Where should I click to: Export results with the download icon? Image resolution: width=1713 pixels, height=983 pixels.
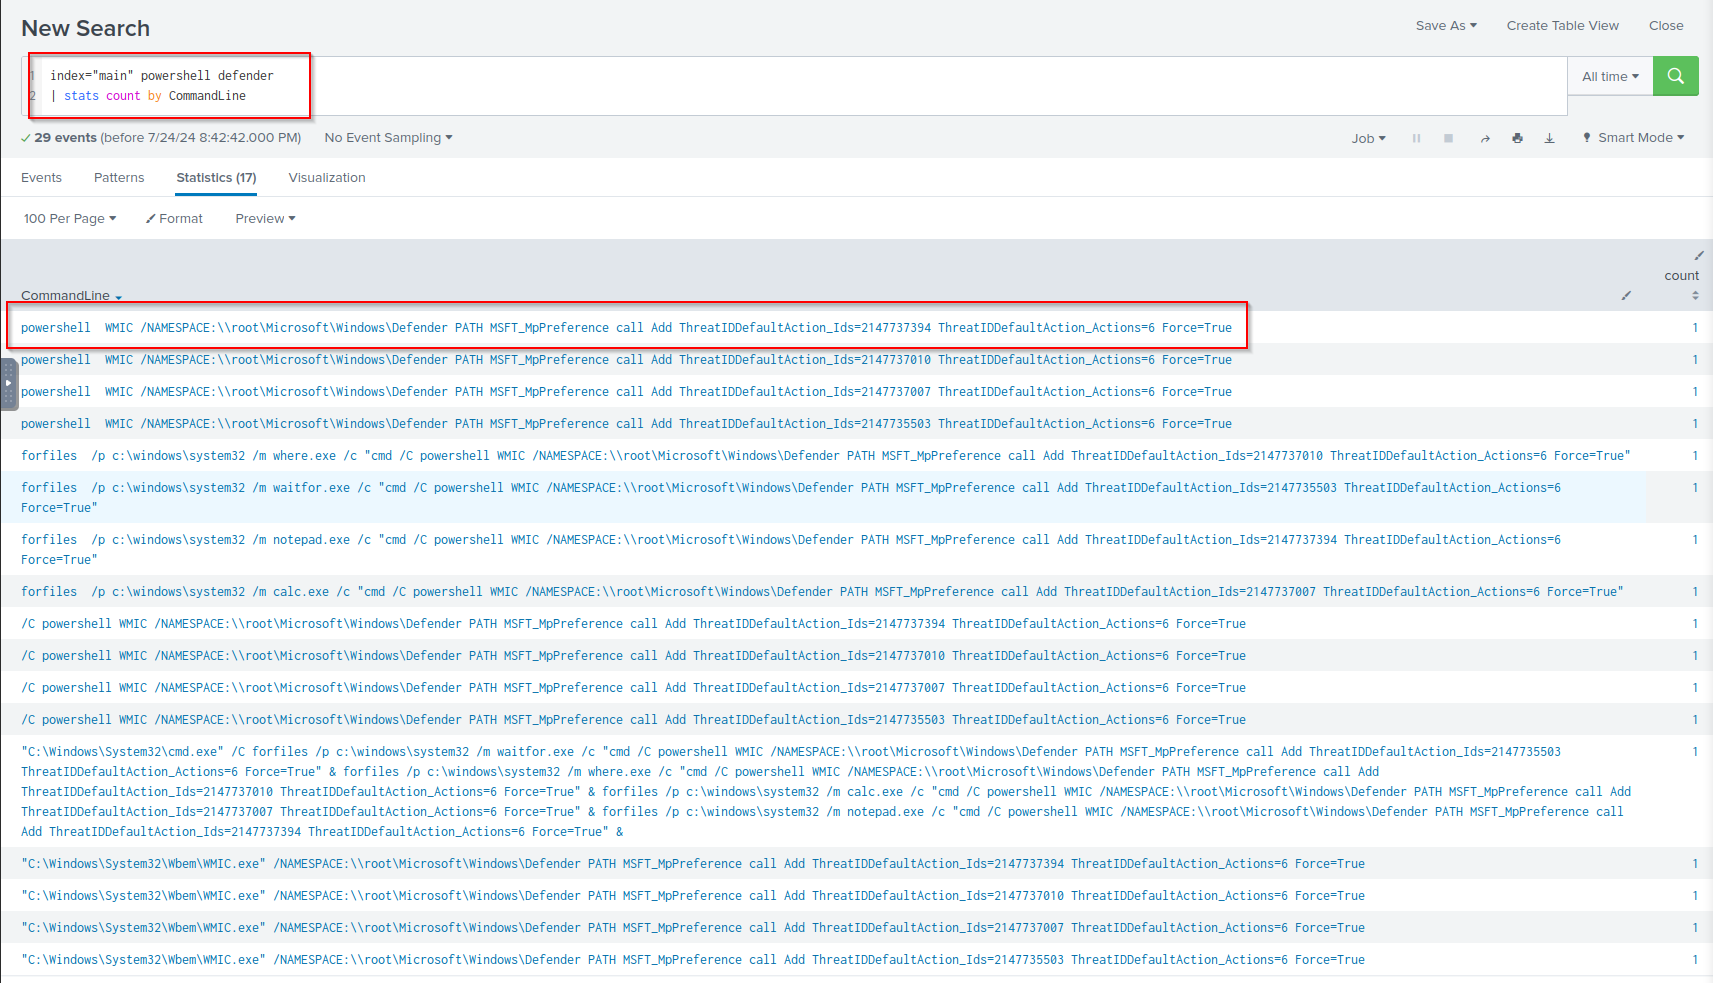[x=1549, y=138]
